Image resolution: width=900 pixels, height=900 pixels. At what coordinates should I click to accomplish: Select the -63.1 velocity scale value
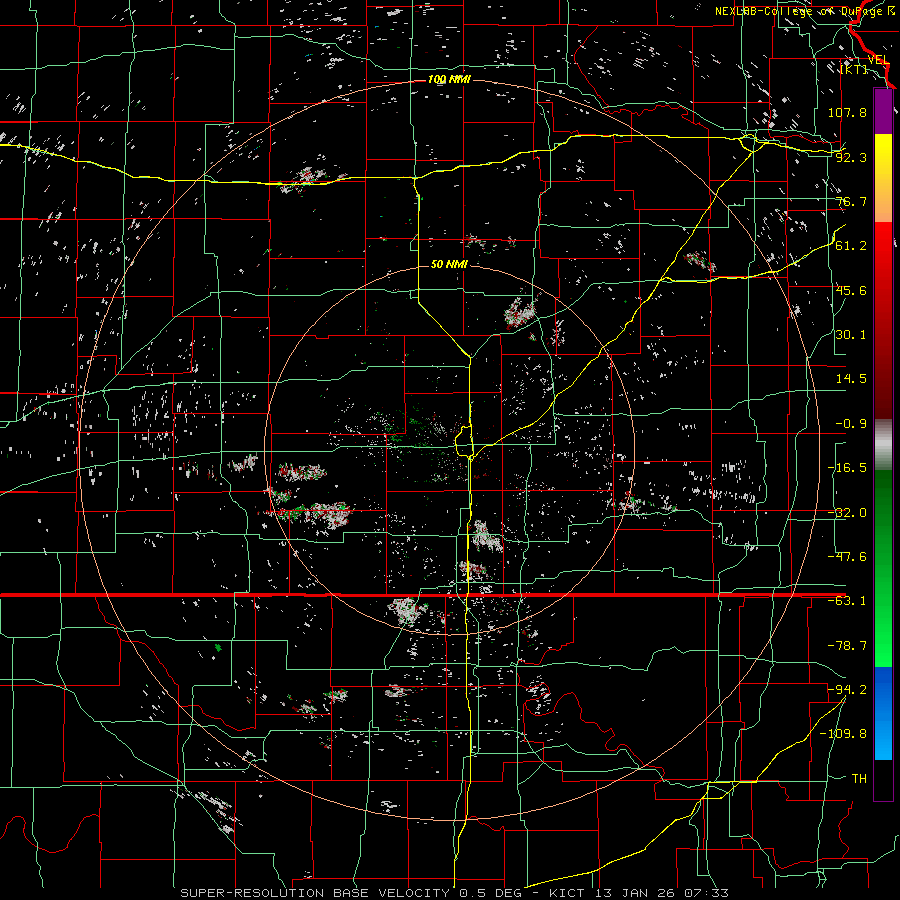pos(847,601)
